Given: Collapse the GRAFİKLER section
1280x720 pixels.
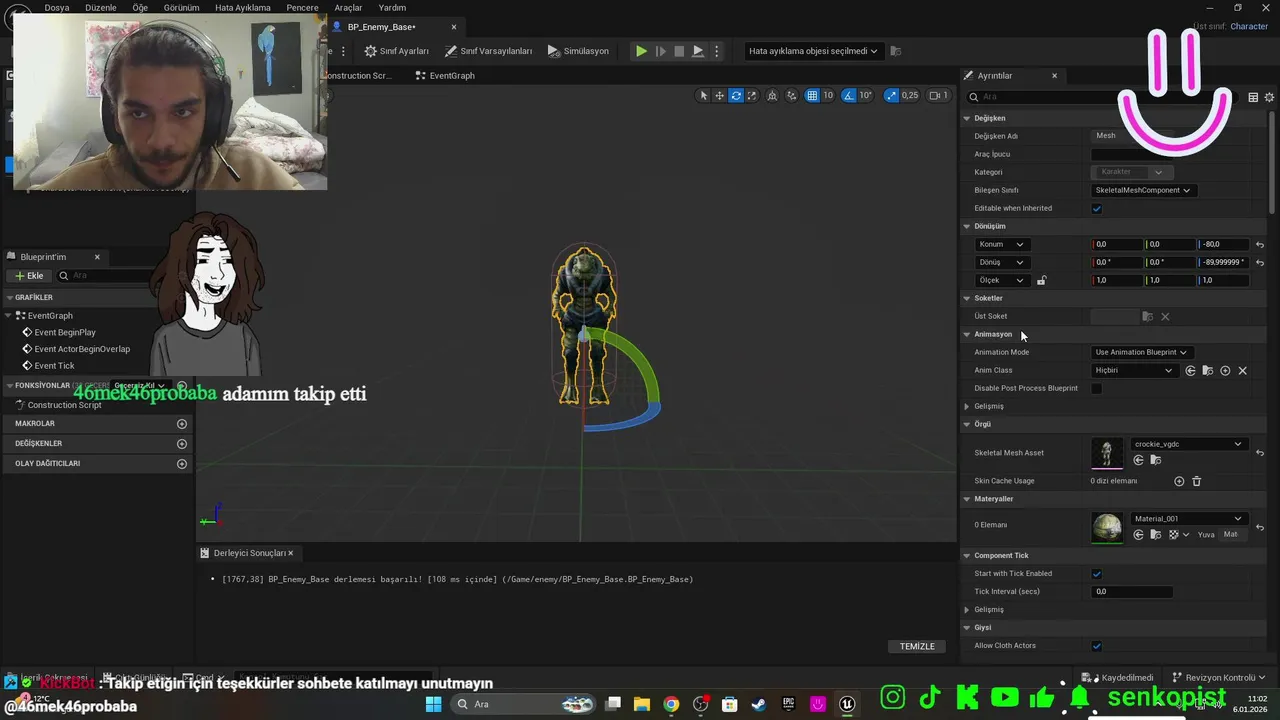Looking at the screenshot, I should (x=9, y=297).
